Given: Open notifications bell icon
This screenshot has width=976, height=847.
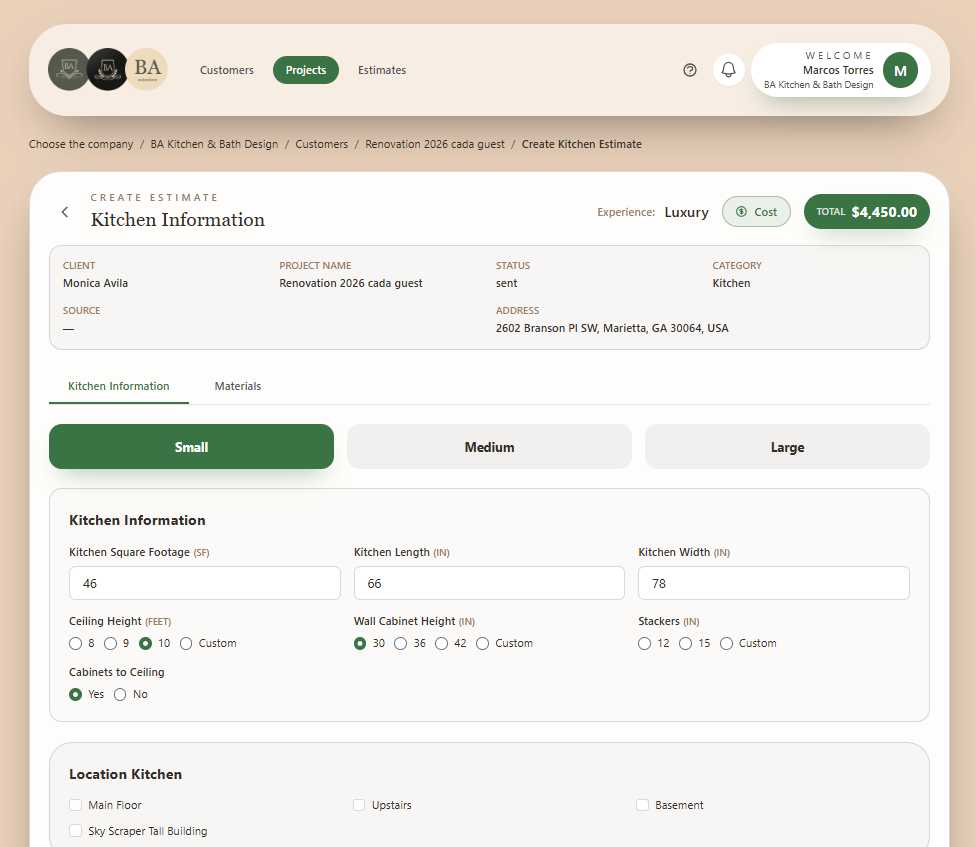Looking at the screenshot, I should (728, 70).
